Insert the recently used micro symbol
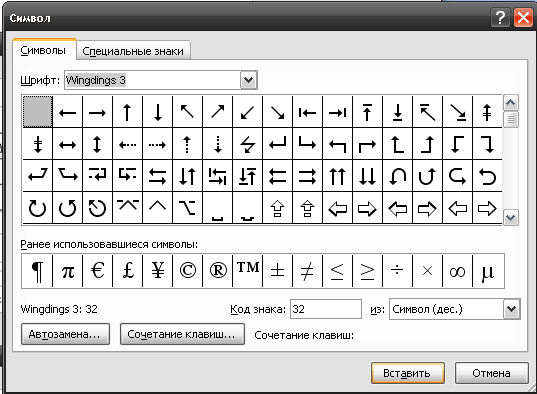This screenshot has height=394, width=537. [488, 271]
